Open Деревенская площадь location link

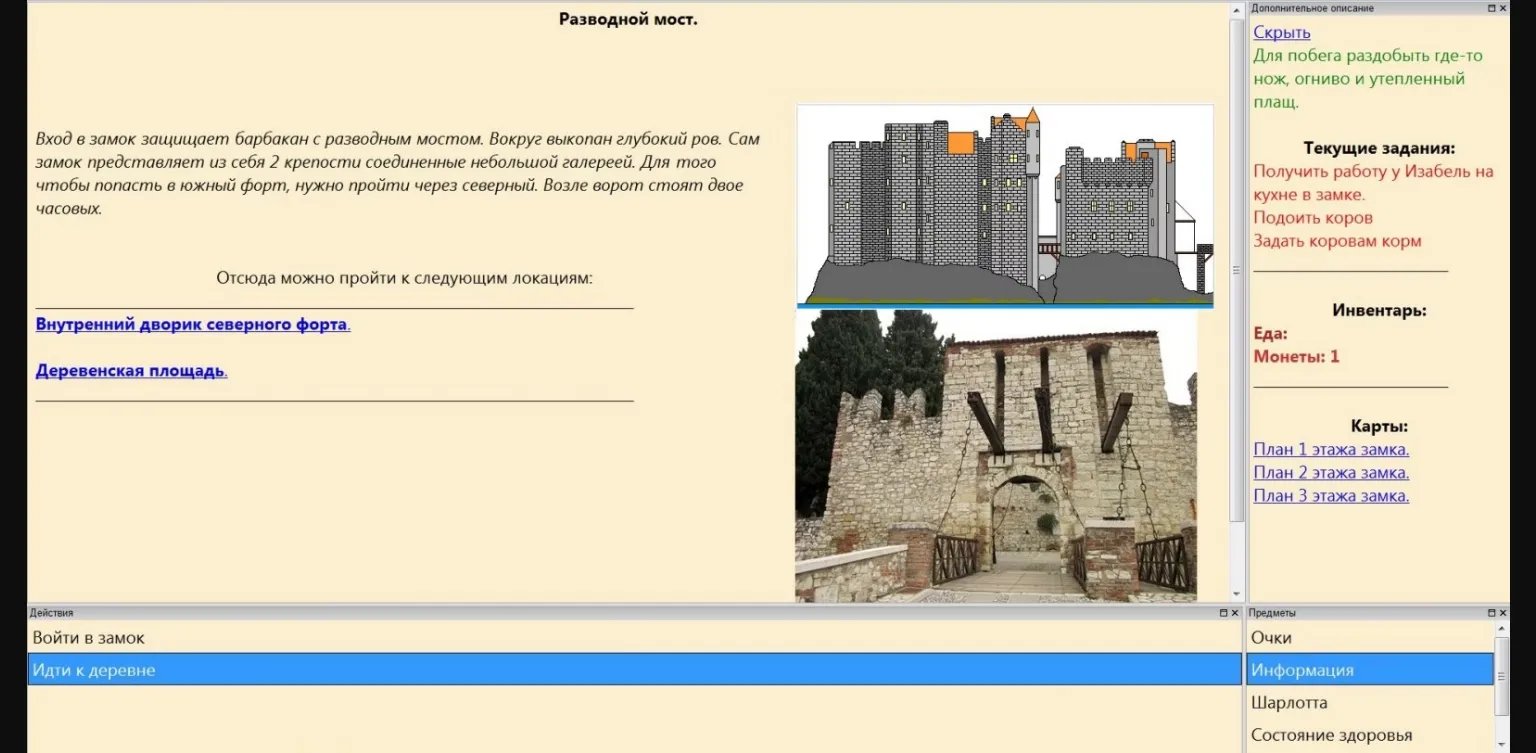pyautogui.click(x=131, y=371)
